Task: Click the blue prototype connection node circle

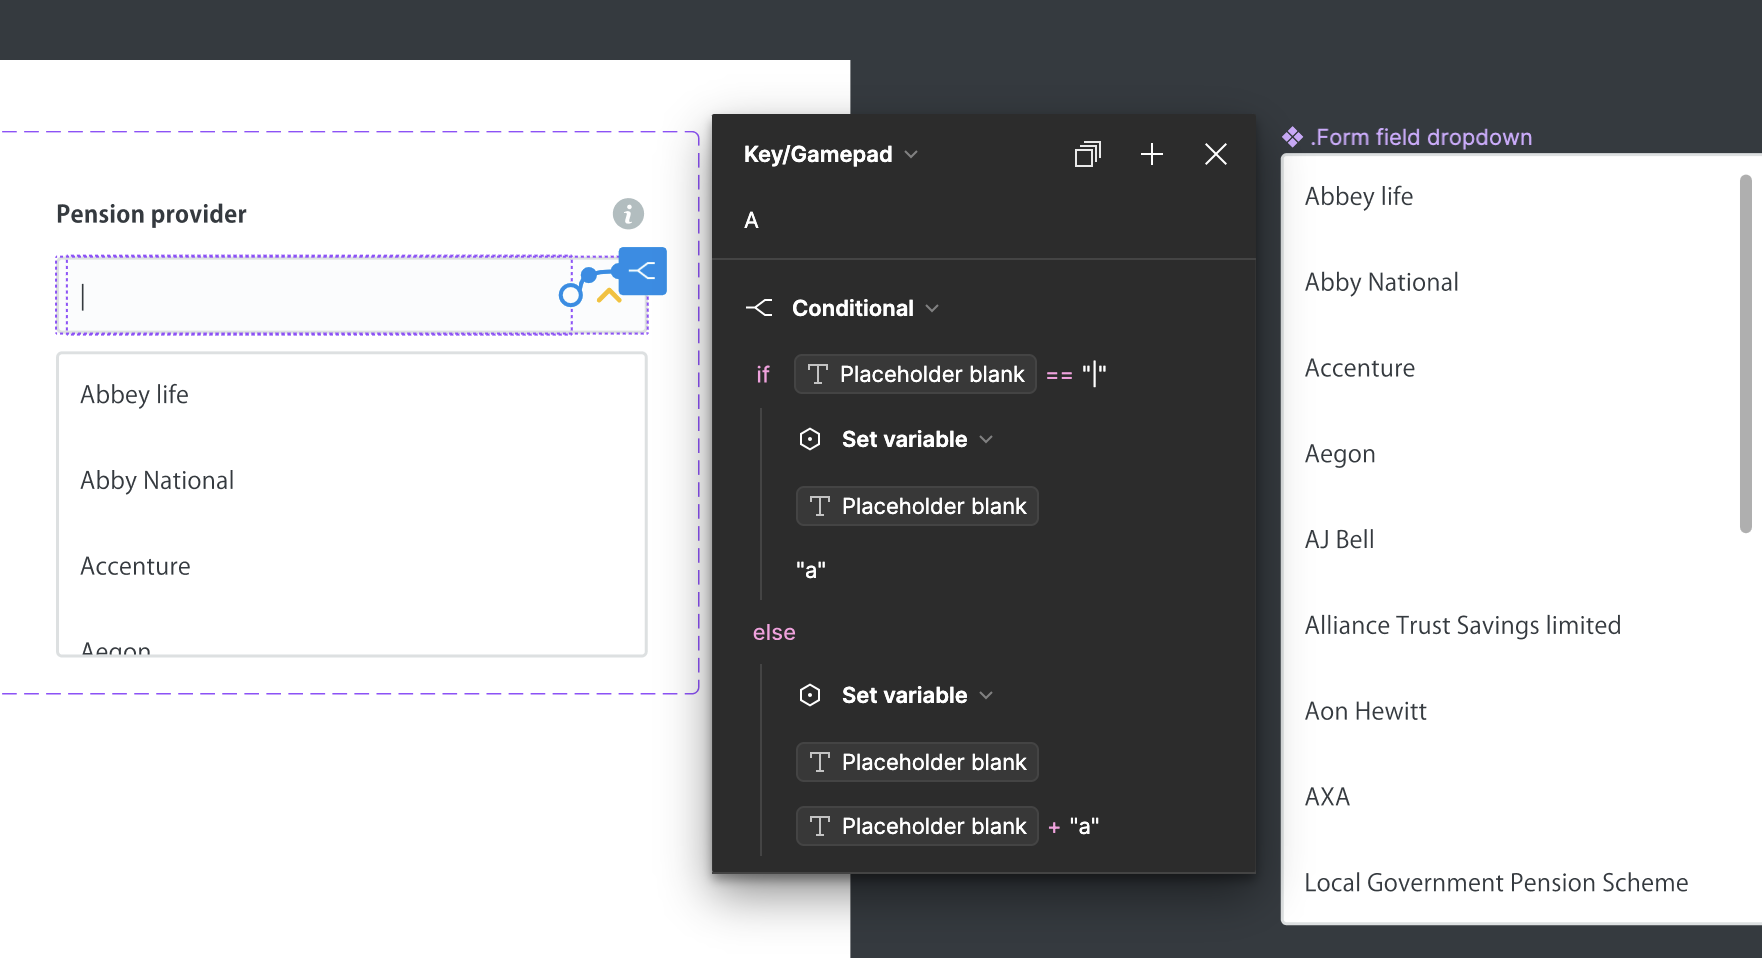Action: pyautogui.click(x=570, y=294)
